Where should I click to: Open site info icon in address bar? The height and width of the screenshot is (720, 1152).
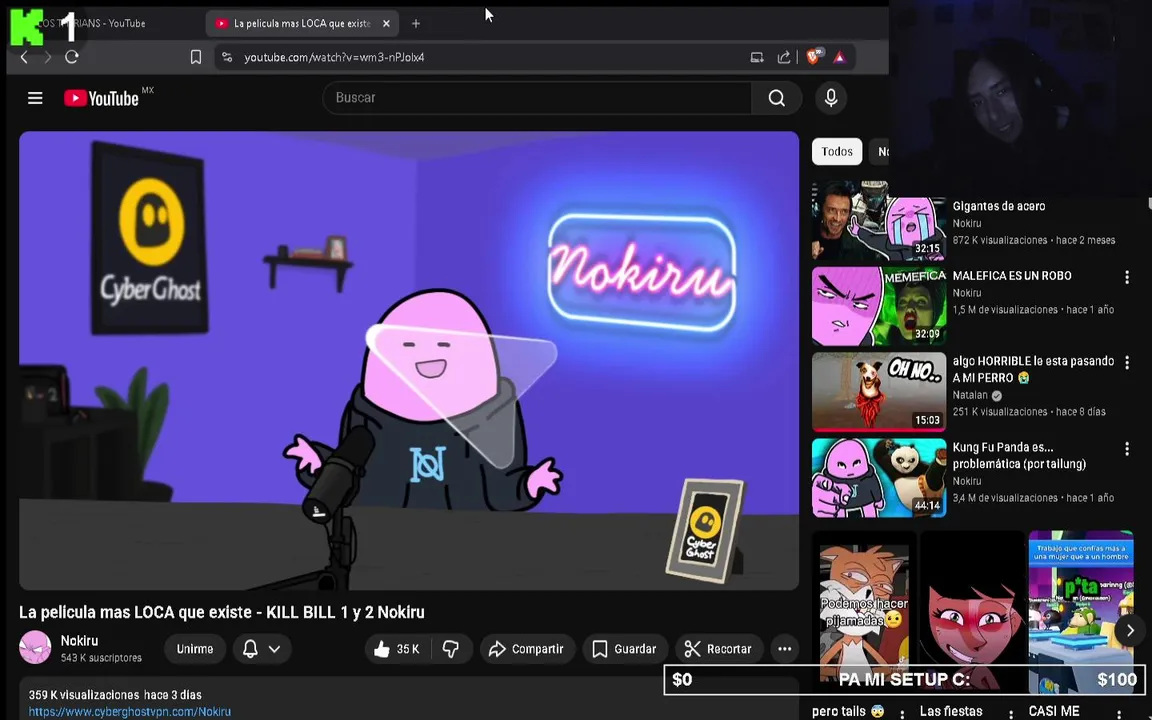[x=227, y=57]
